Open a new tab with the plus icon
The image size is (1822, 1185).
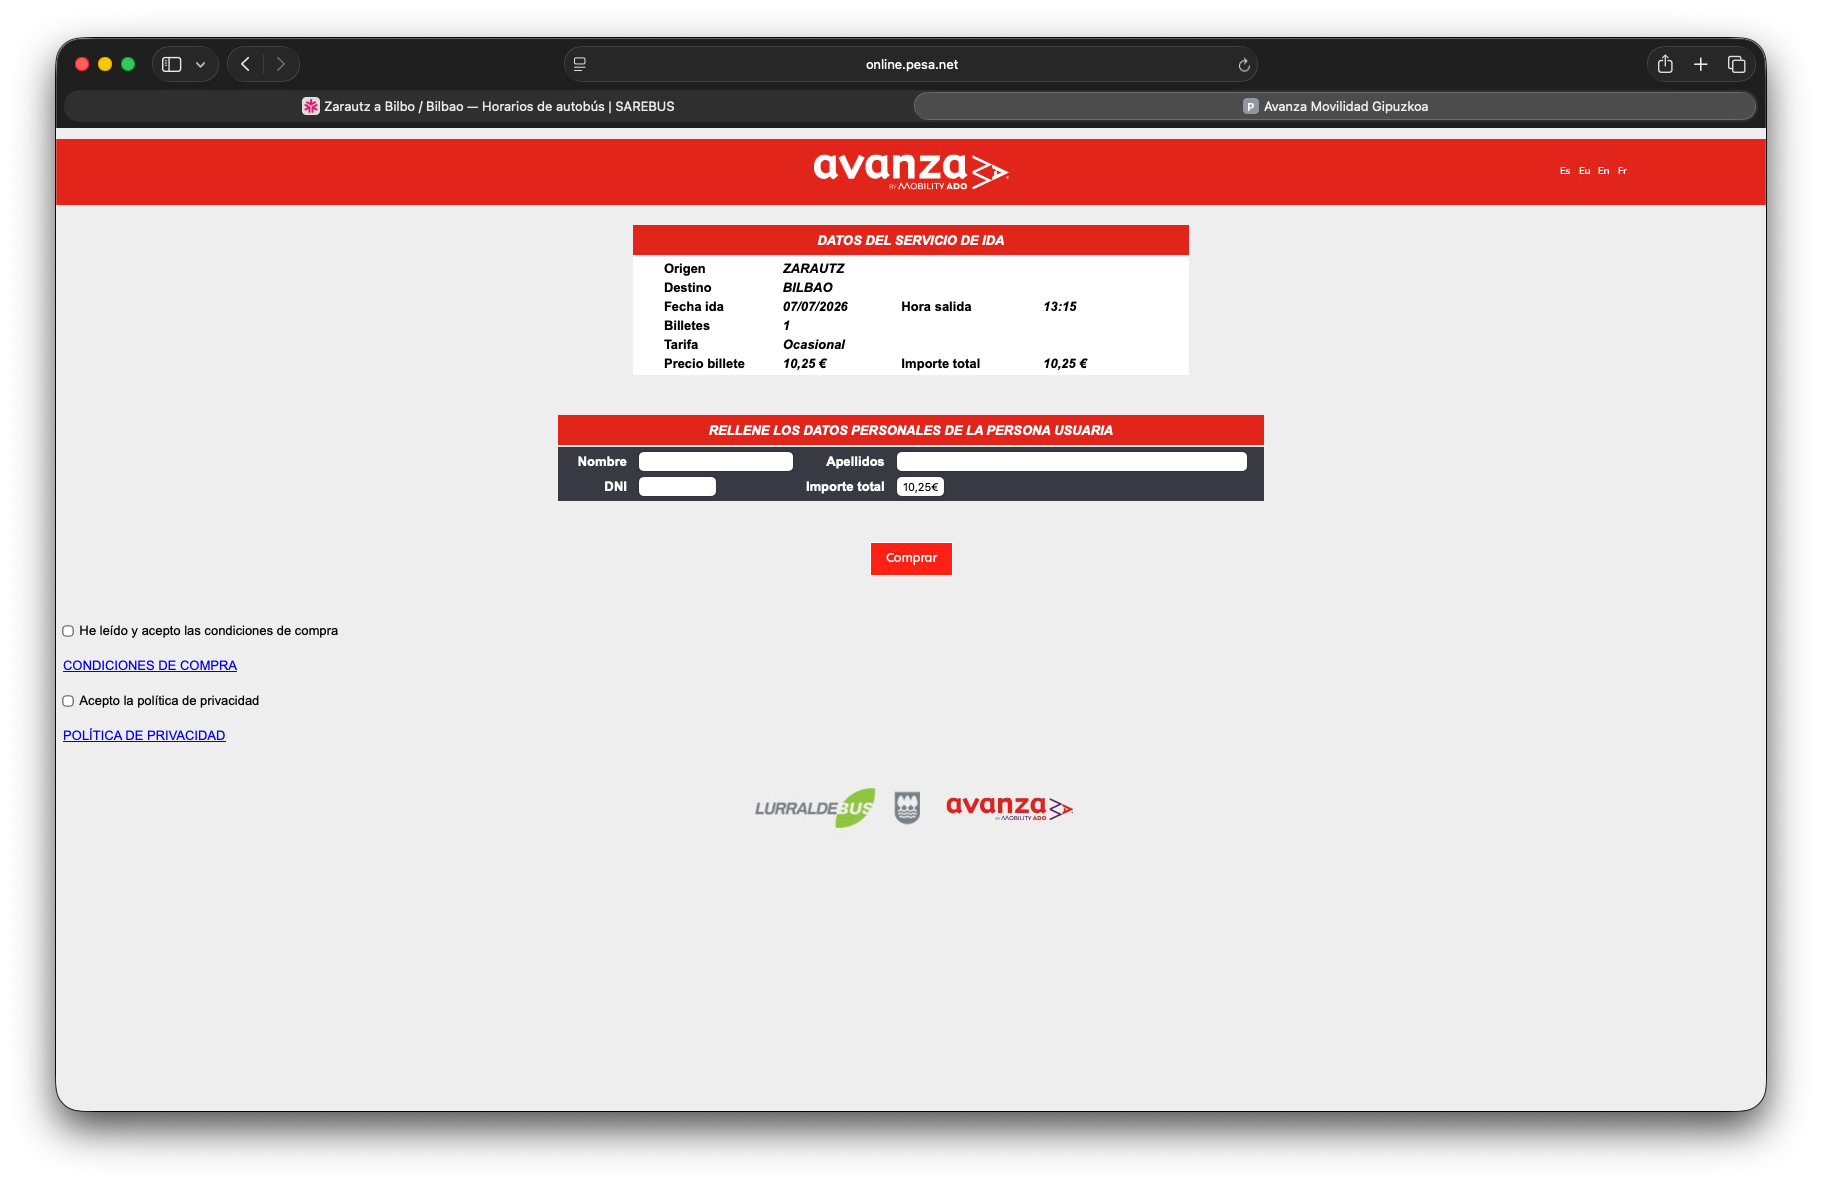(1700, 64)
